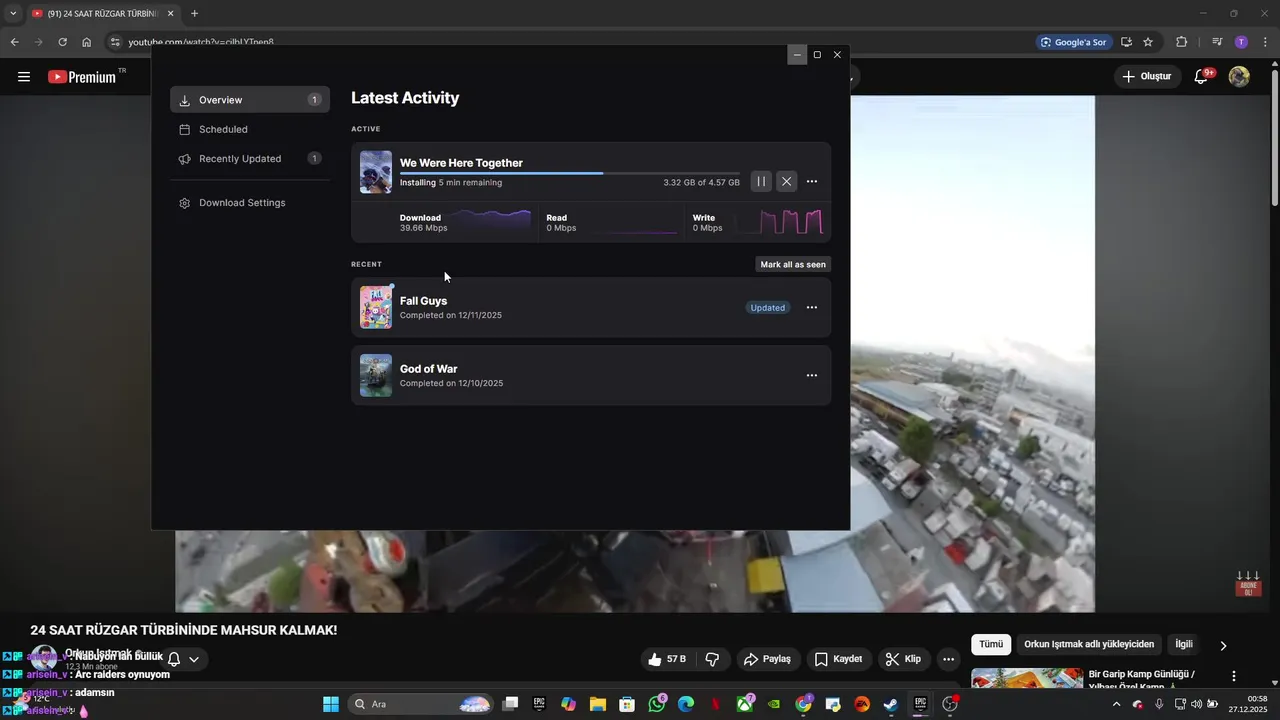Click the Oluştur create button on YouTube
This screenshot has width=1280, height=720.
coord(1146,76)
